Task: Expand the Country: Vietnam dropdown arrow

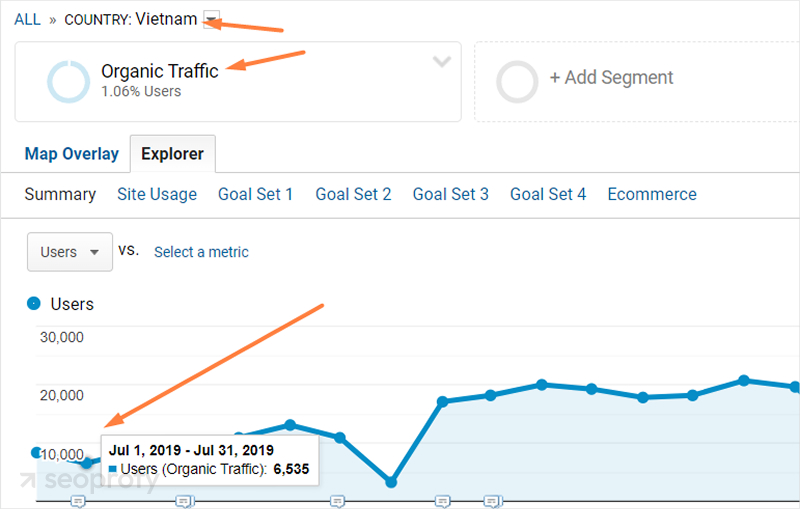Action: tap(211, 19)
